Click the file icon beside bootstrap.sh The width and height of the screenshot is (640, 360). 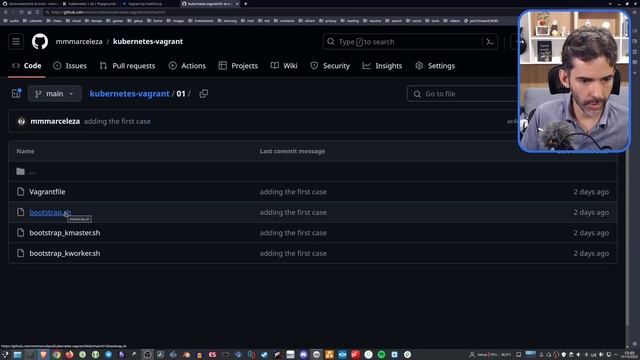pos(20,212)
